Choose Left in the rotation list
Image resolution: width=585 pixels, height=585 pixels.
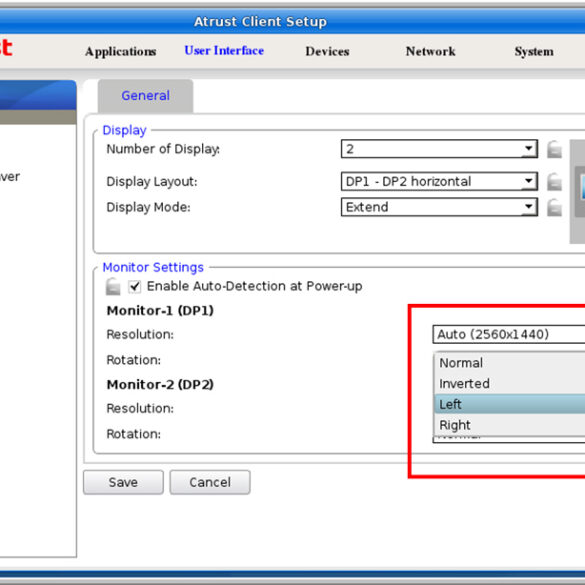pyautogui.click(x=510, y=404)
